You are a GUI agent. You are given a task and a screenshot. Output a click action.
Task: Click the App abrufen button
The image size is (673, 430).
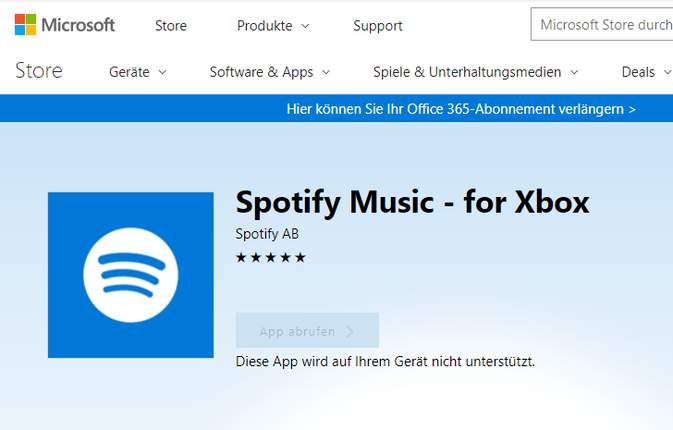(307, 330)
